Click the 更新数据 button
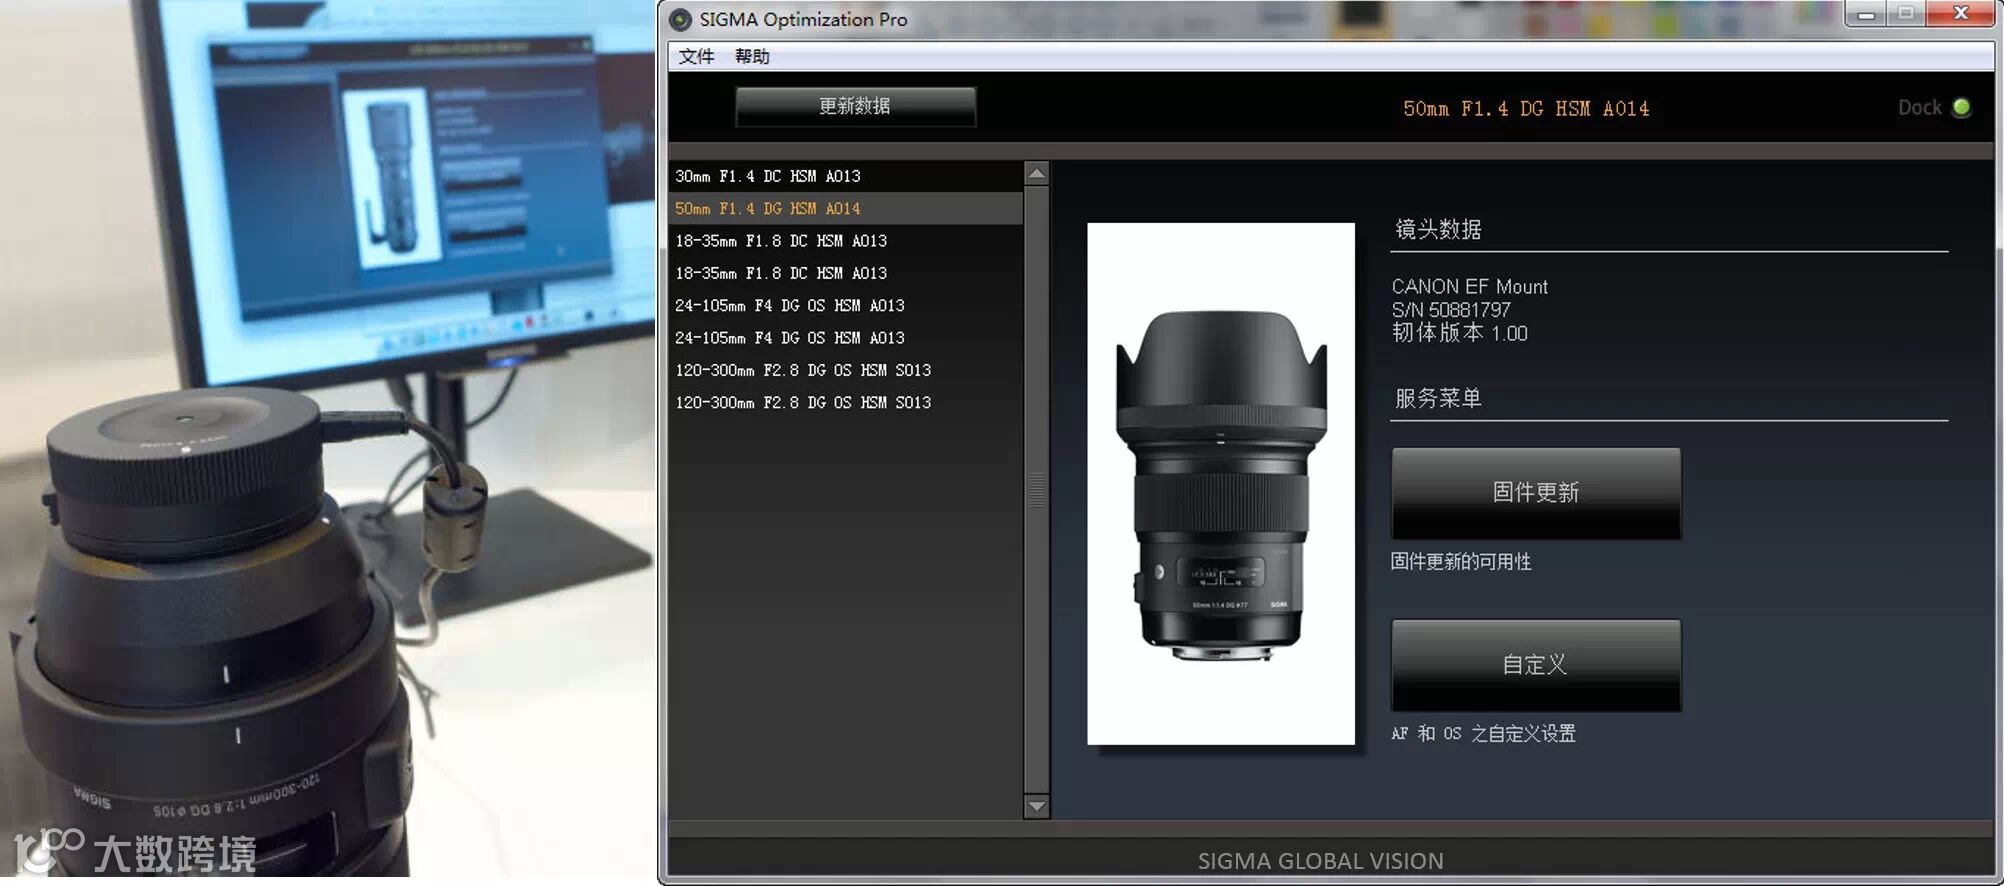 point(855,106)
